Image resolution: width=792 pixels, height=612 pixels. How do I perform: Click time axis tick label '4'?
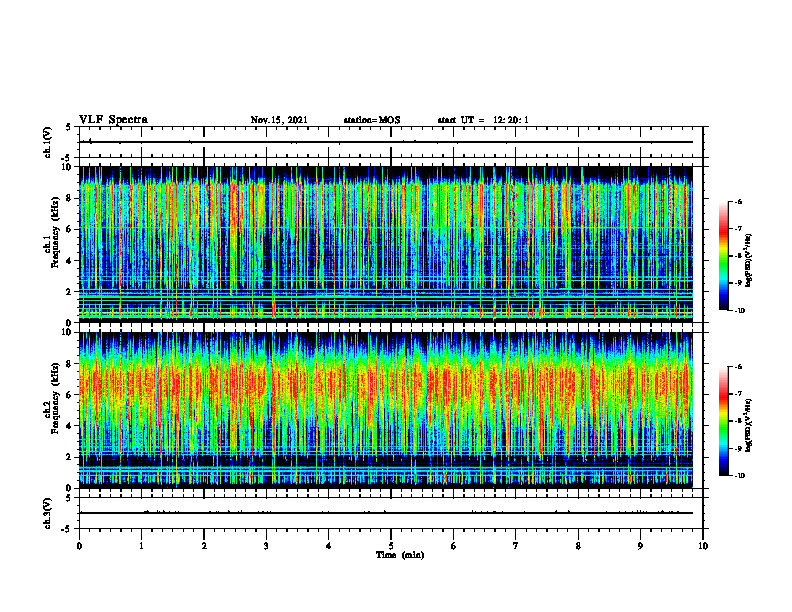tap(329, 546)
